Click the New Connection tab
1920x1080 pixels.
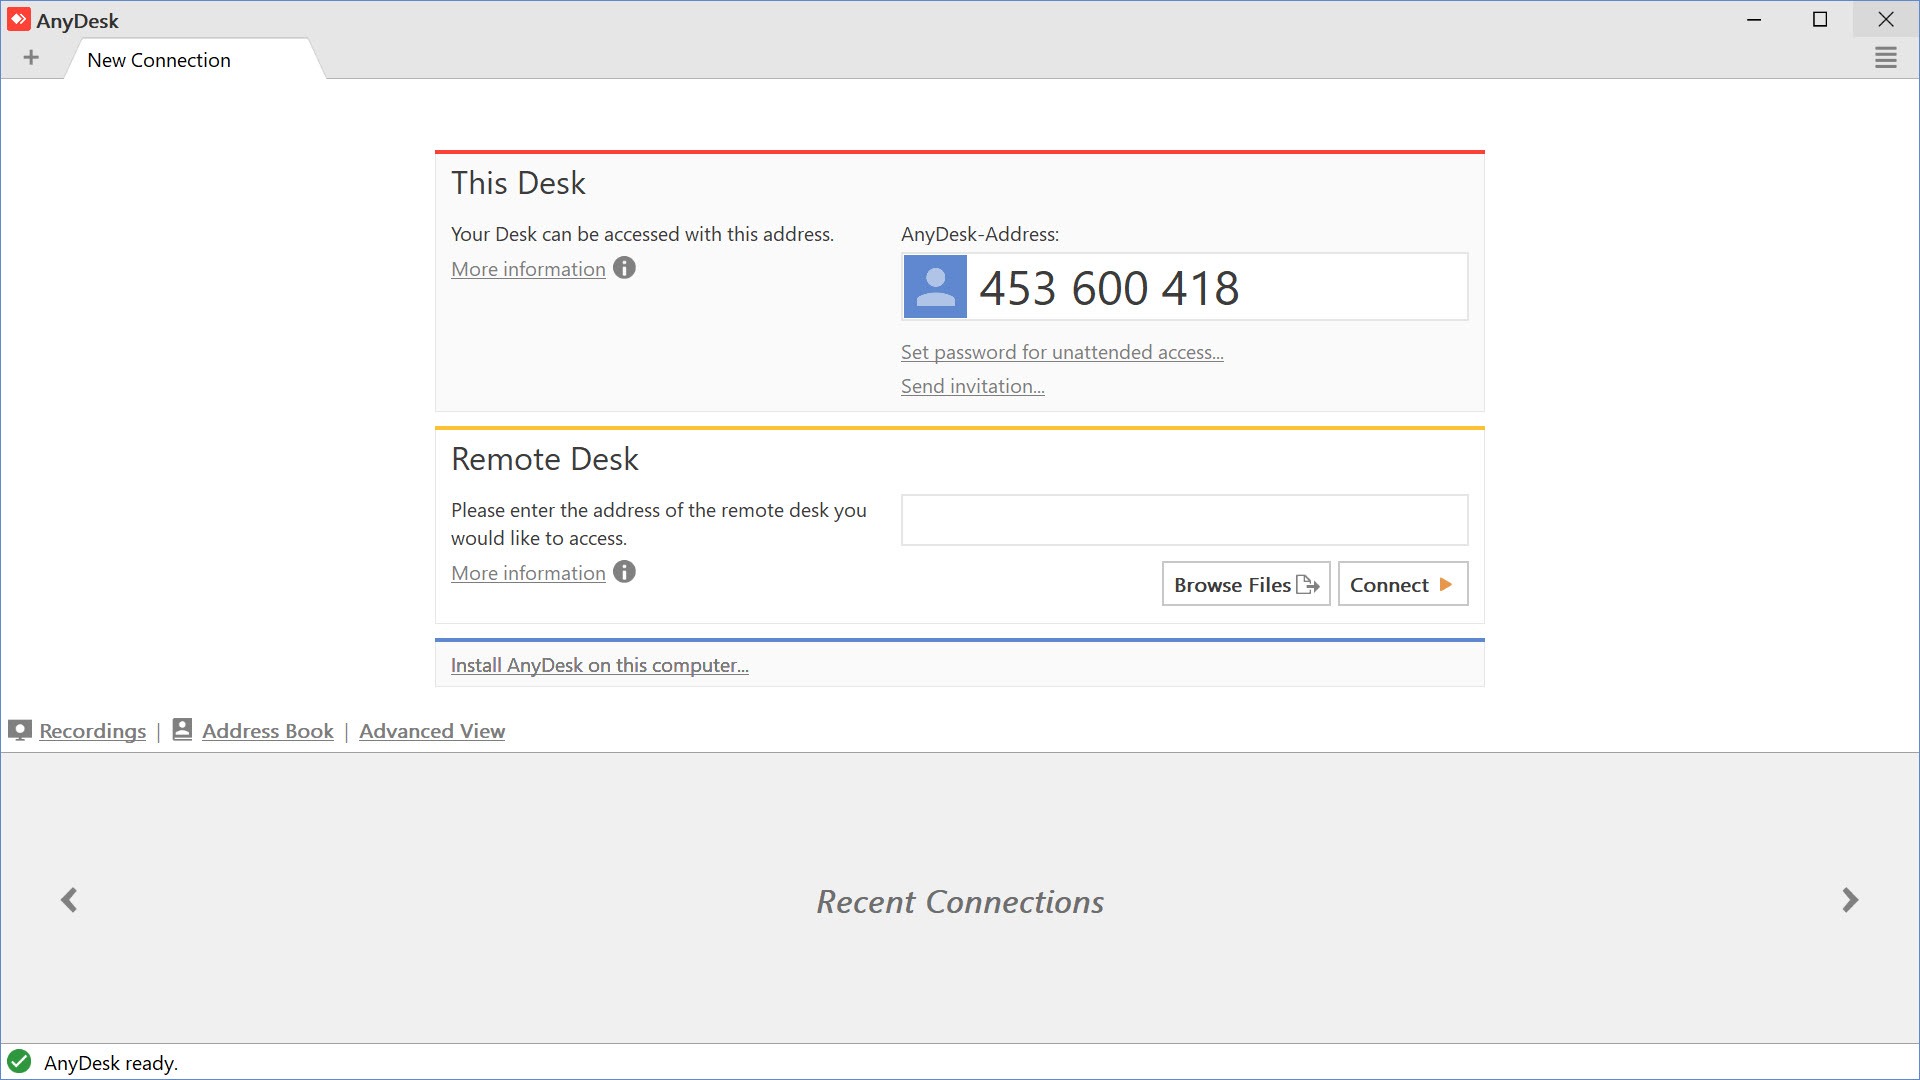point(158,59)
